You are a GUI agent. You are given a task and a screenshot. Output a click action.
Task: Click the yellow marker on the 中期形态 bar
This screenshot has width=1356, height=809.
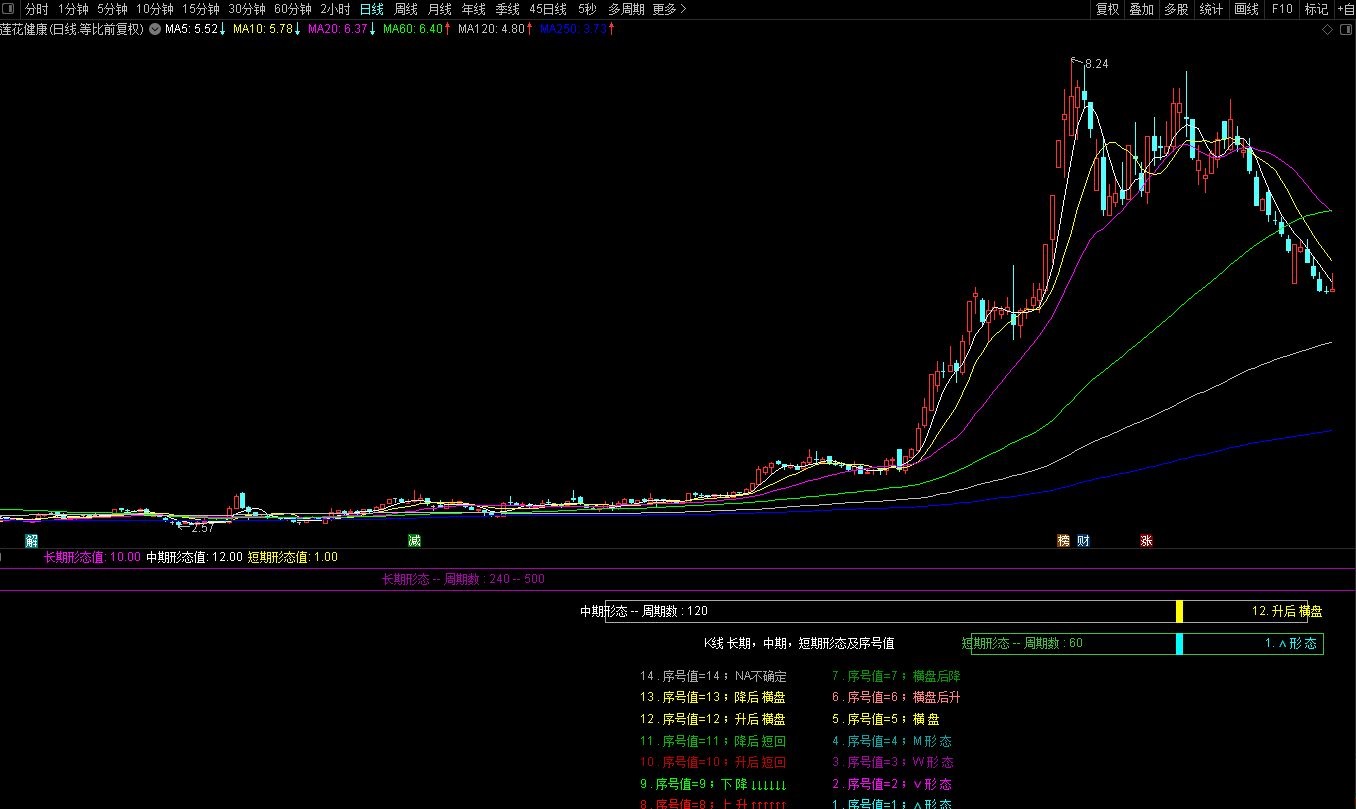(1179, 611)
